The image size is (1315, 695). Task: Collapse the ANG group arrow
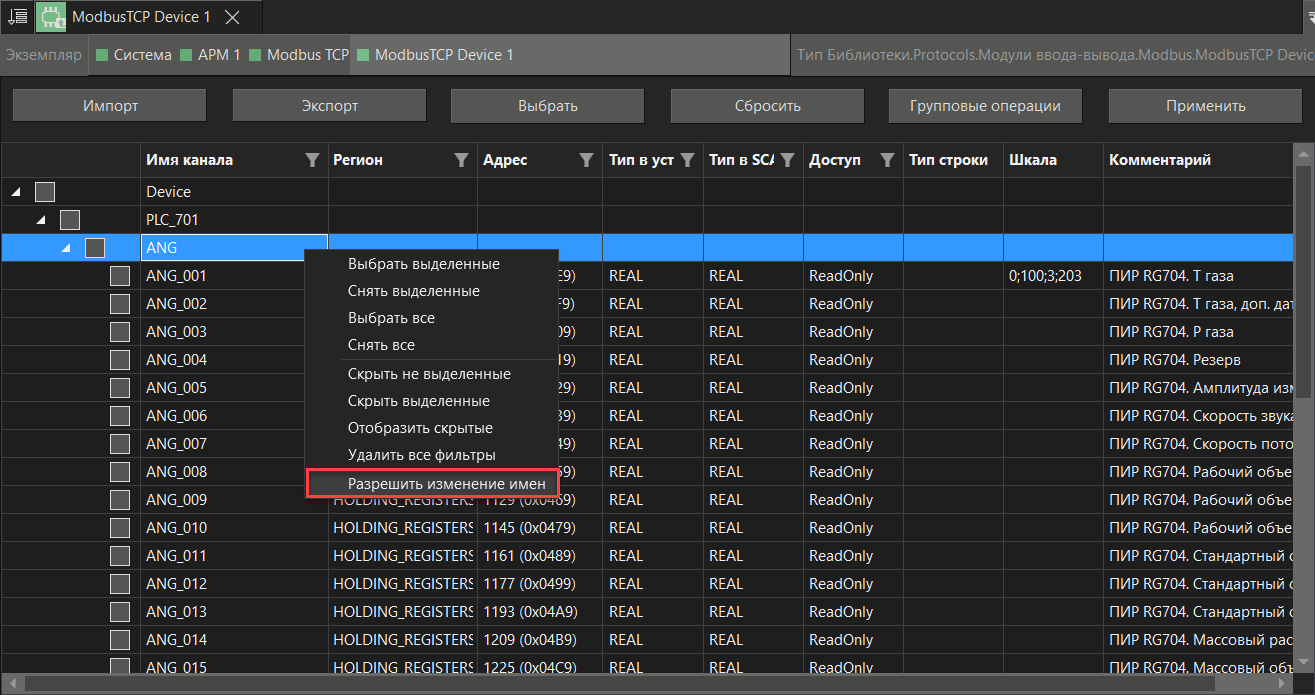pos(66,248)
